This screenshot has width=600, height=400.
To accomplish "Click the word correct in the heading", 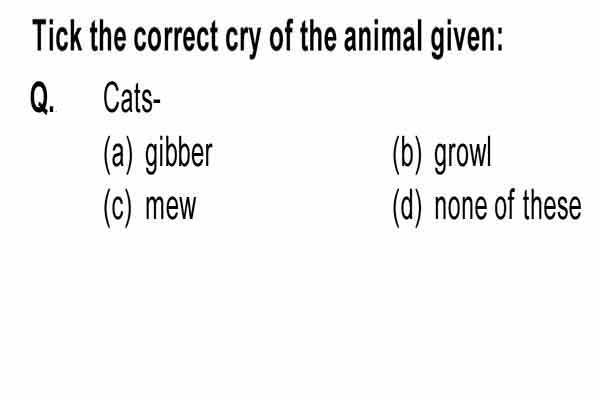I will [176, 36].
